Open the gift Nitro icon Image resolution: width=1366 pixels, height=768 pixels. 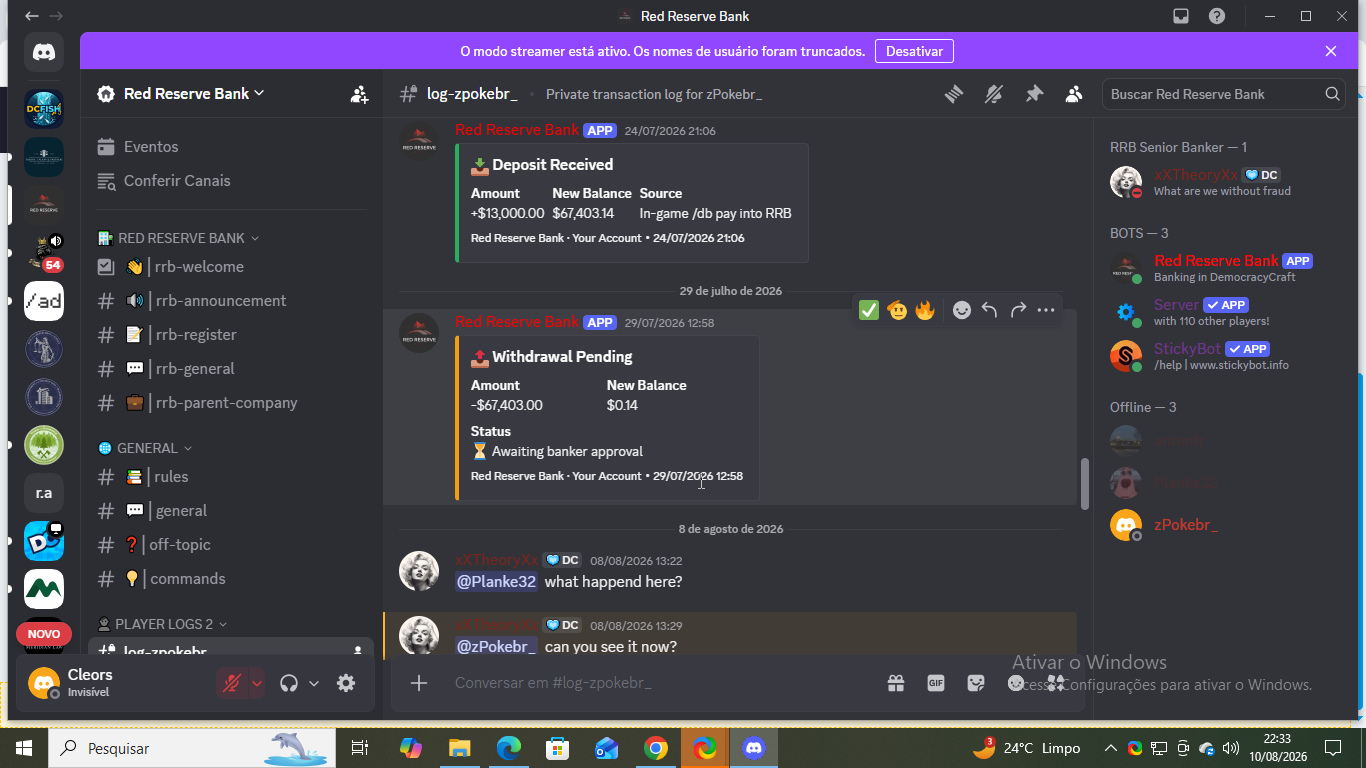point(896,683)
